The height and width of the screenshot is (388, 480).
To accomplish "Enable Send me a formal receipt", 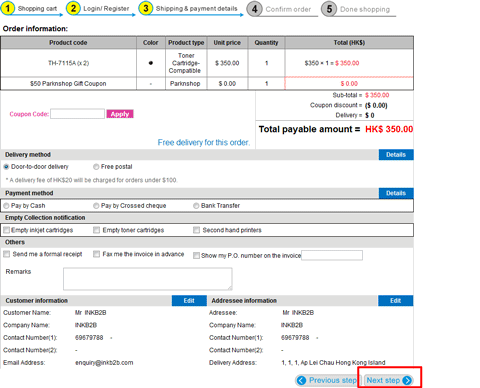I will 6,254.
